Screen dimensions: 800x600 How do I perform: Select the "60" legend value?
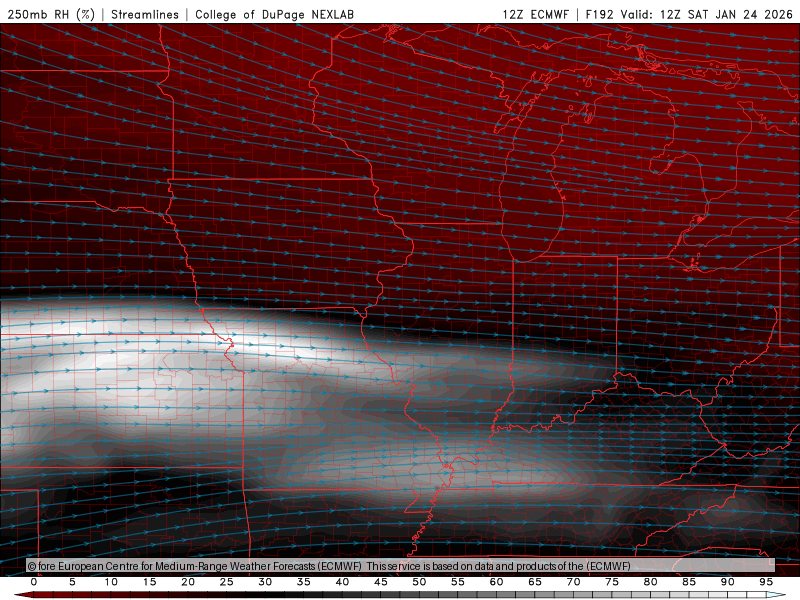pyautogui.click(x=496, y=582)
